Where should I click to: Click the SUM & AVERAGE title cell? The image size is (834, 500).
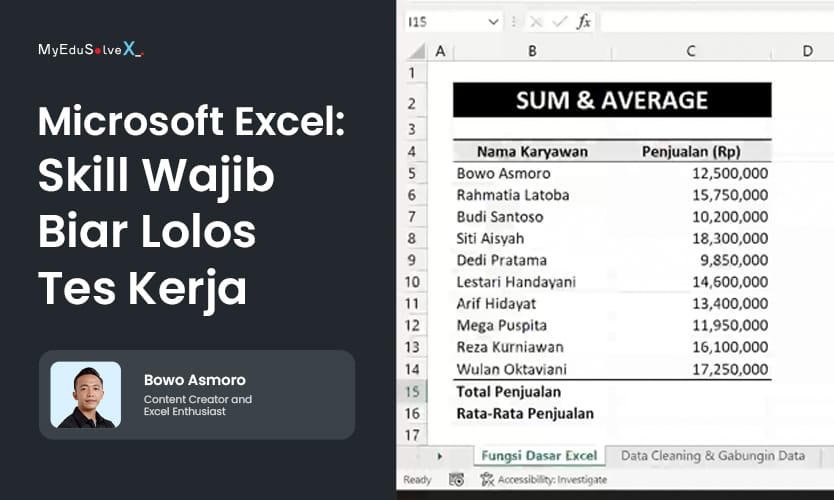click(612, 100)
